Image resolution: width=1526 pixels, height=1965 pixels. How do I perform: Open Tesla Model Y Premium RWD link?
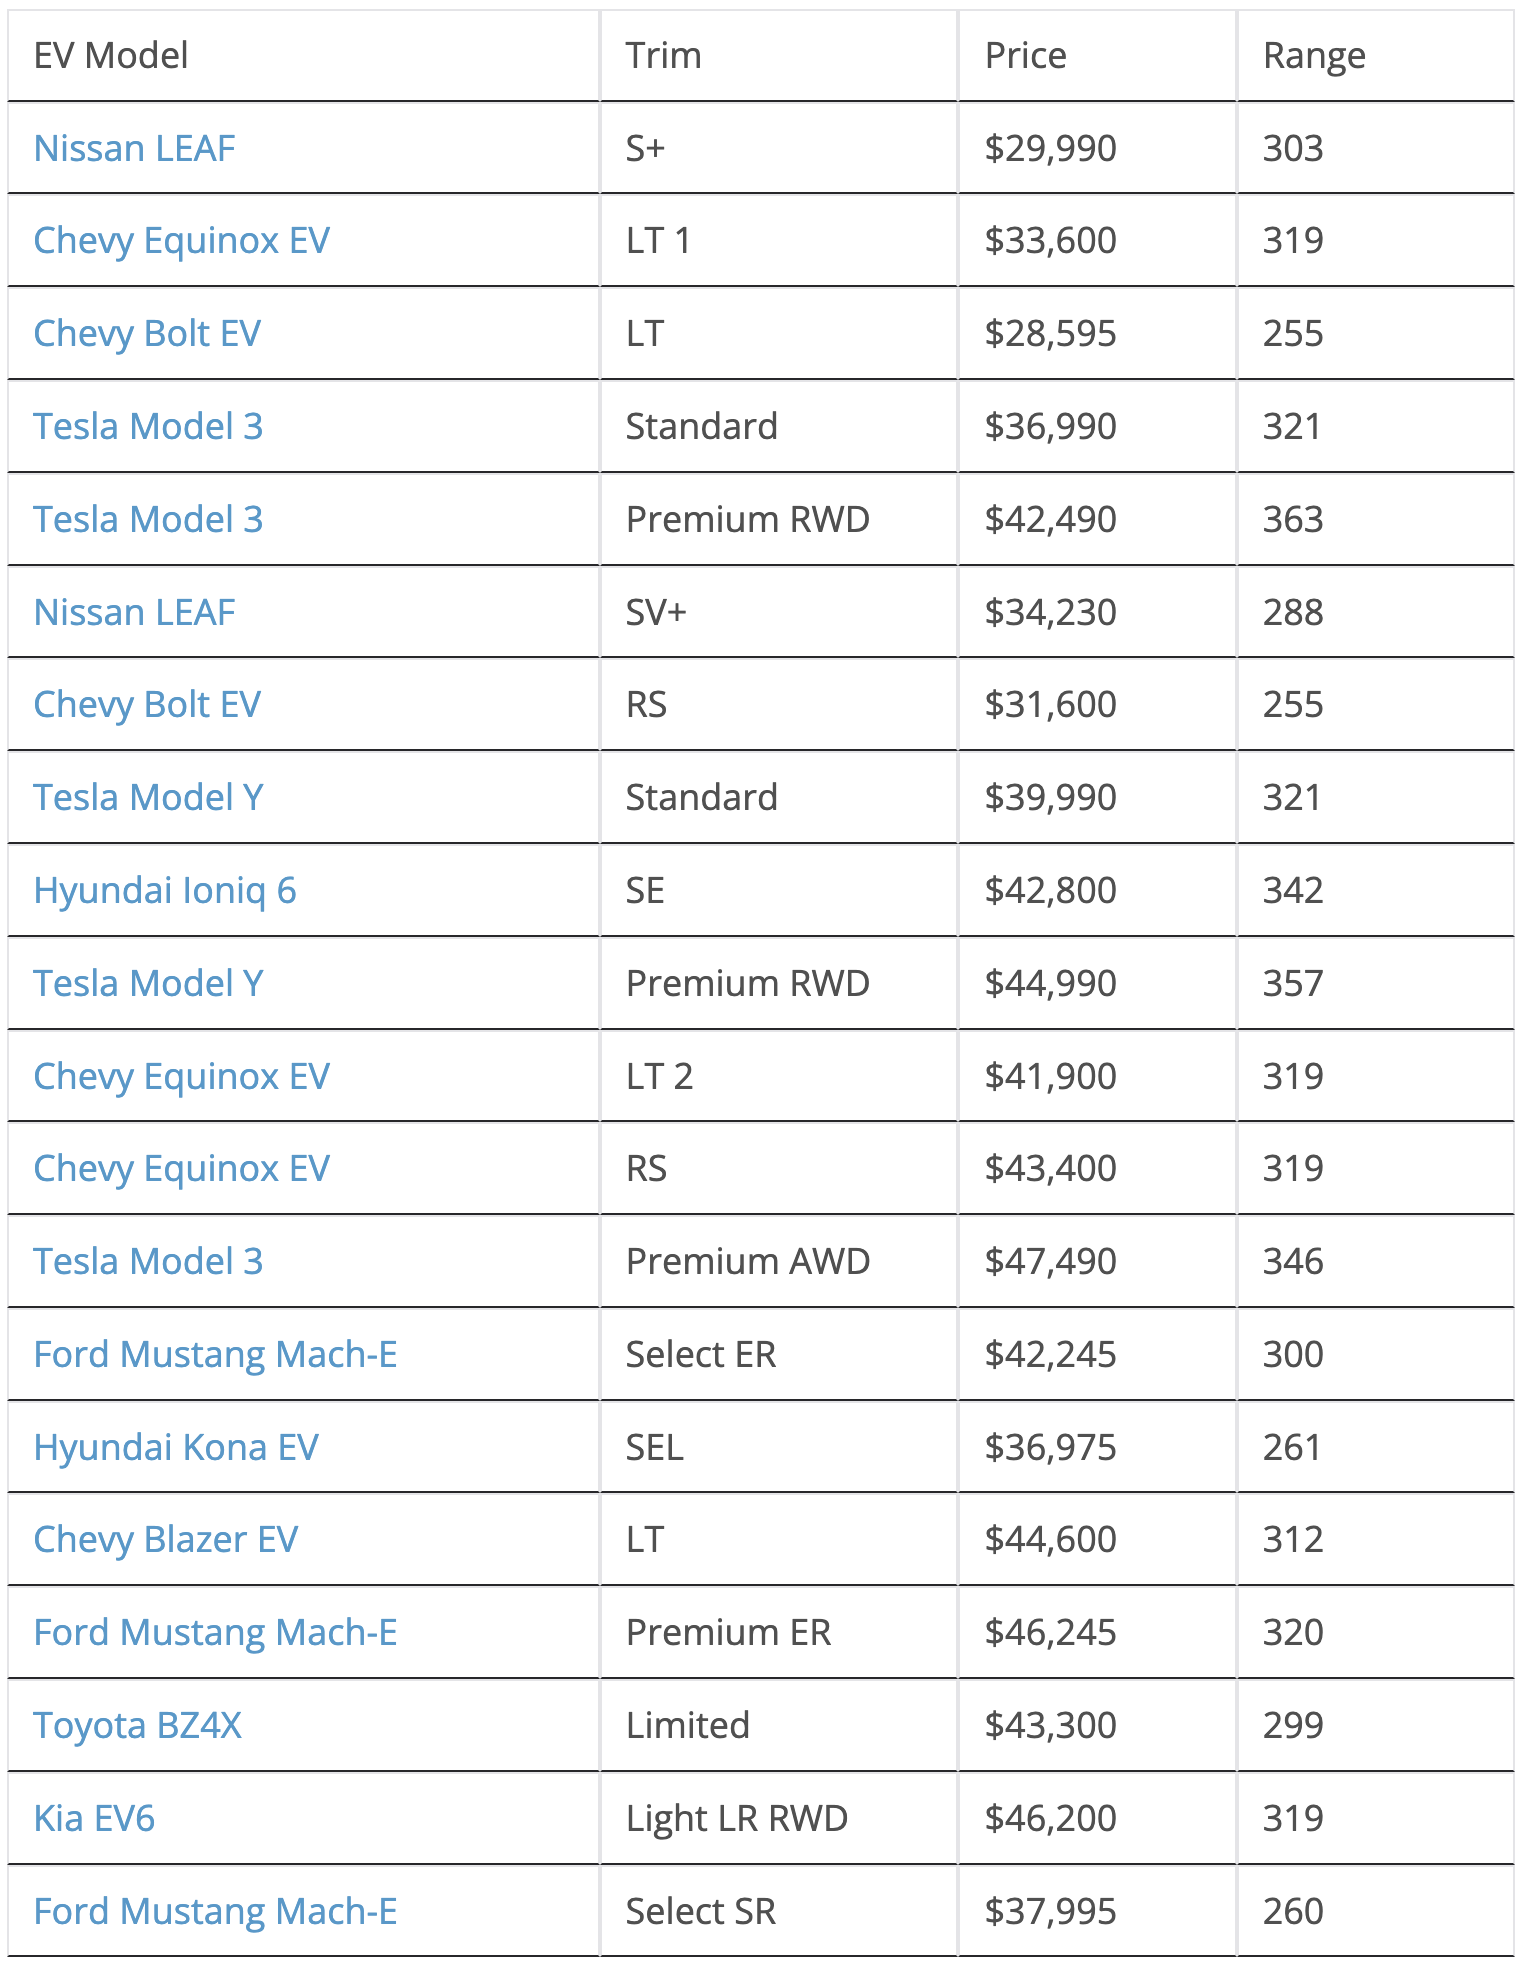(148, 984)
